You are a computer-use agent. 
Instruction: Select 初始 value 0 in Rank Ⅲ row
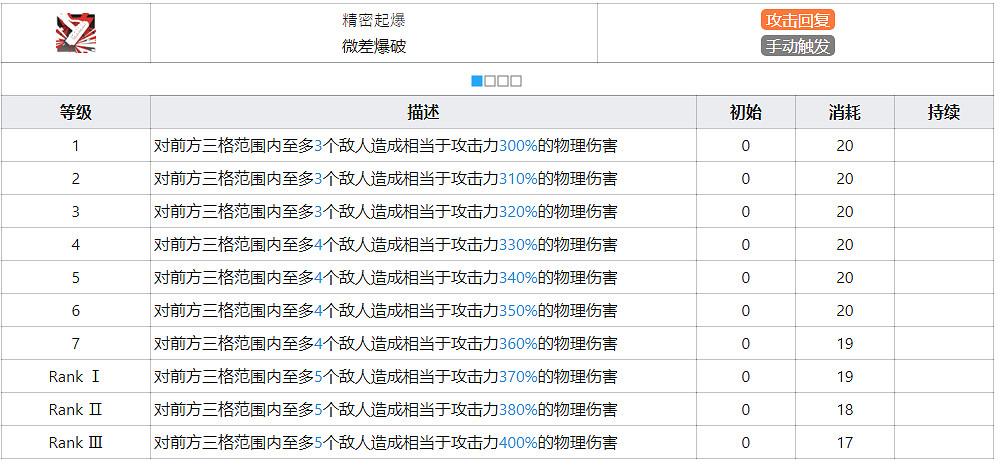(746, 443)
